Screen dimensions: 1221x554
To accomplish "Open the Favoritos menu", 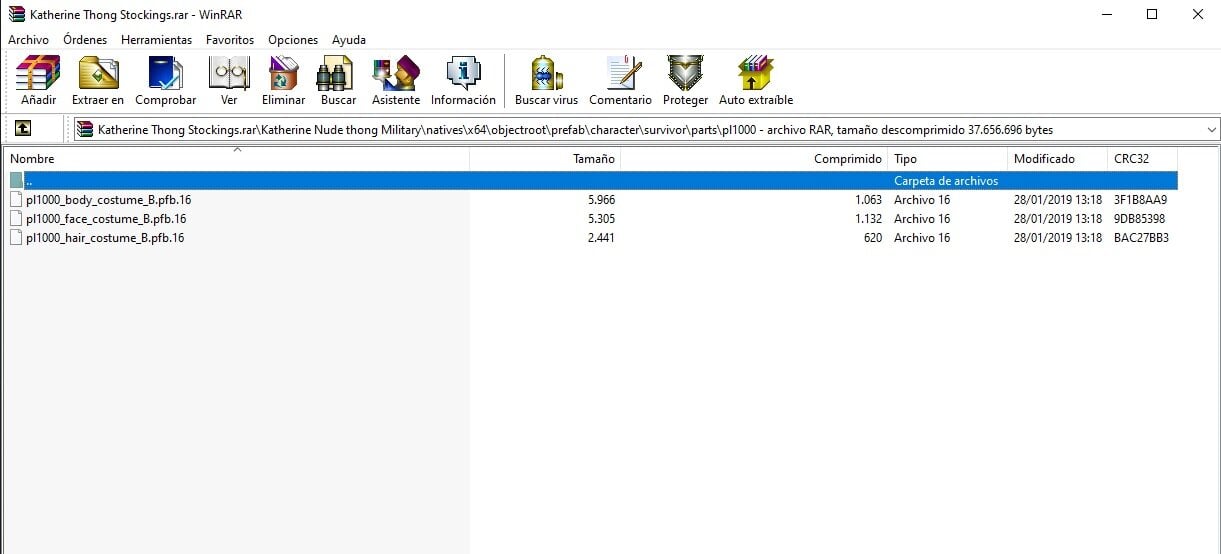I will (x=230, y=40).
